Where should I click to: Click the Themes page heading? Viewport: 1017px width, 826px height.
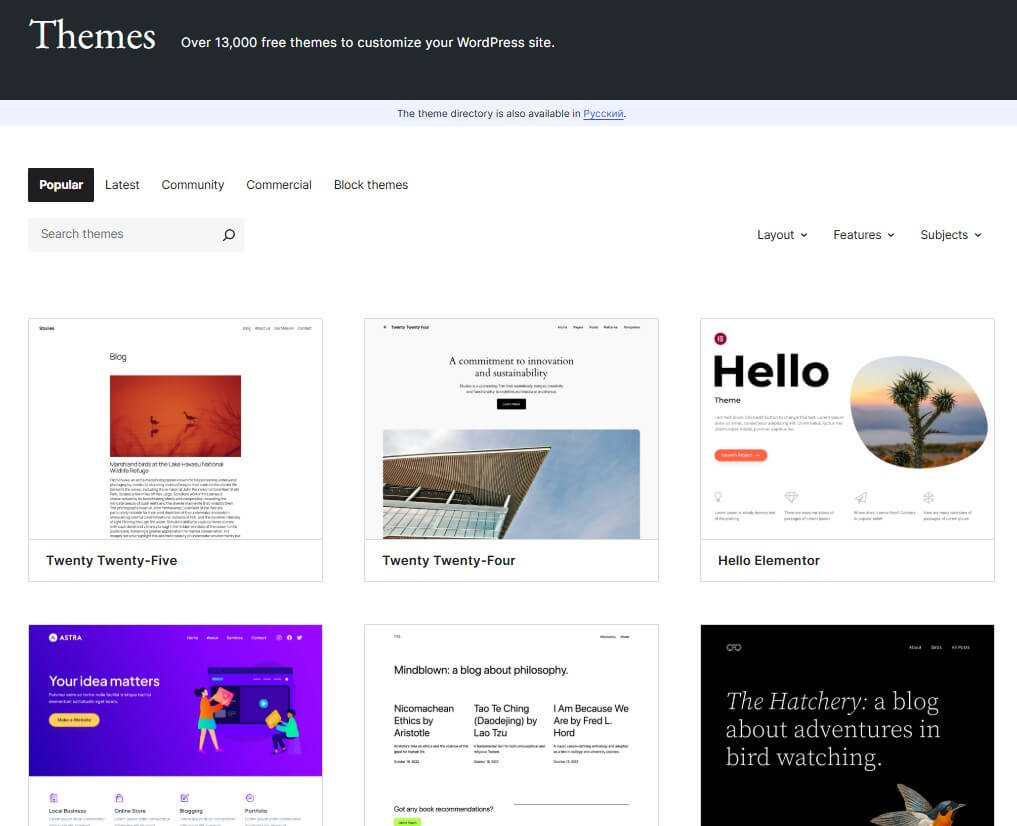92,35
